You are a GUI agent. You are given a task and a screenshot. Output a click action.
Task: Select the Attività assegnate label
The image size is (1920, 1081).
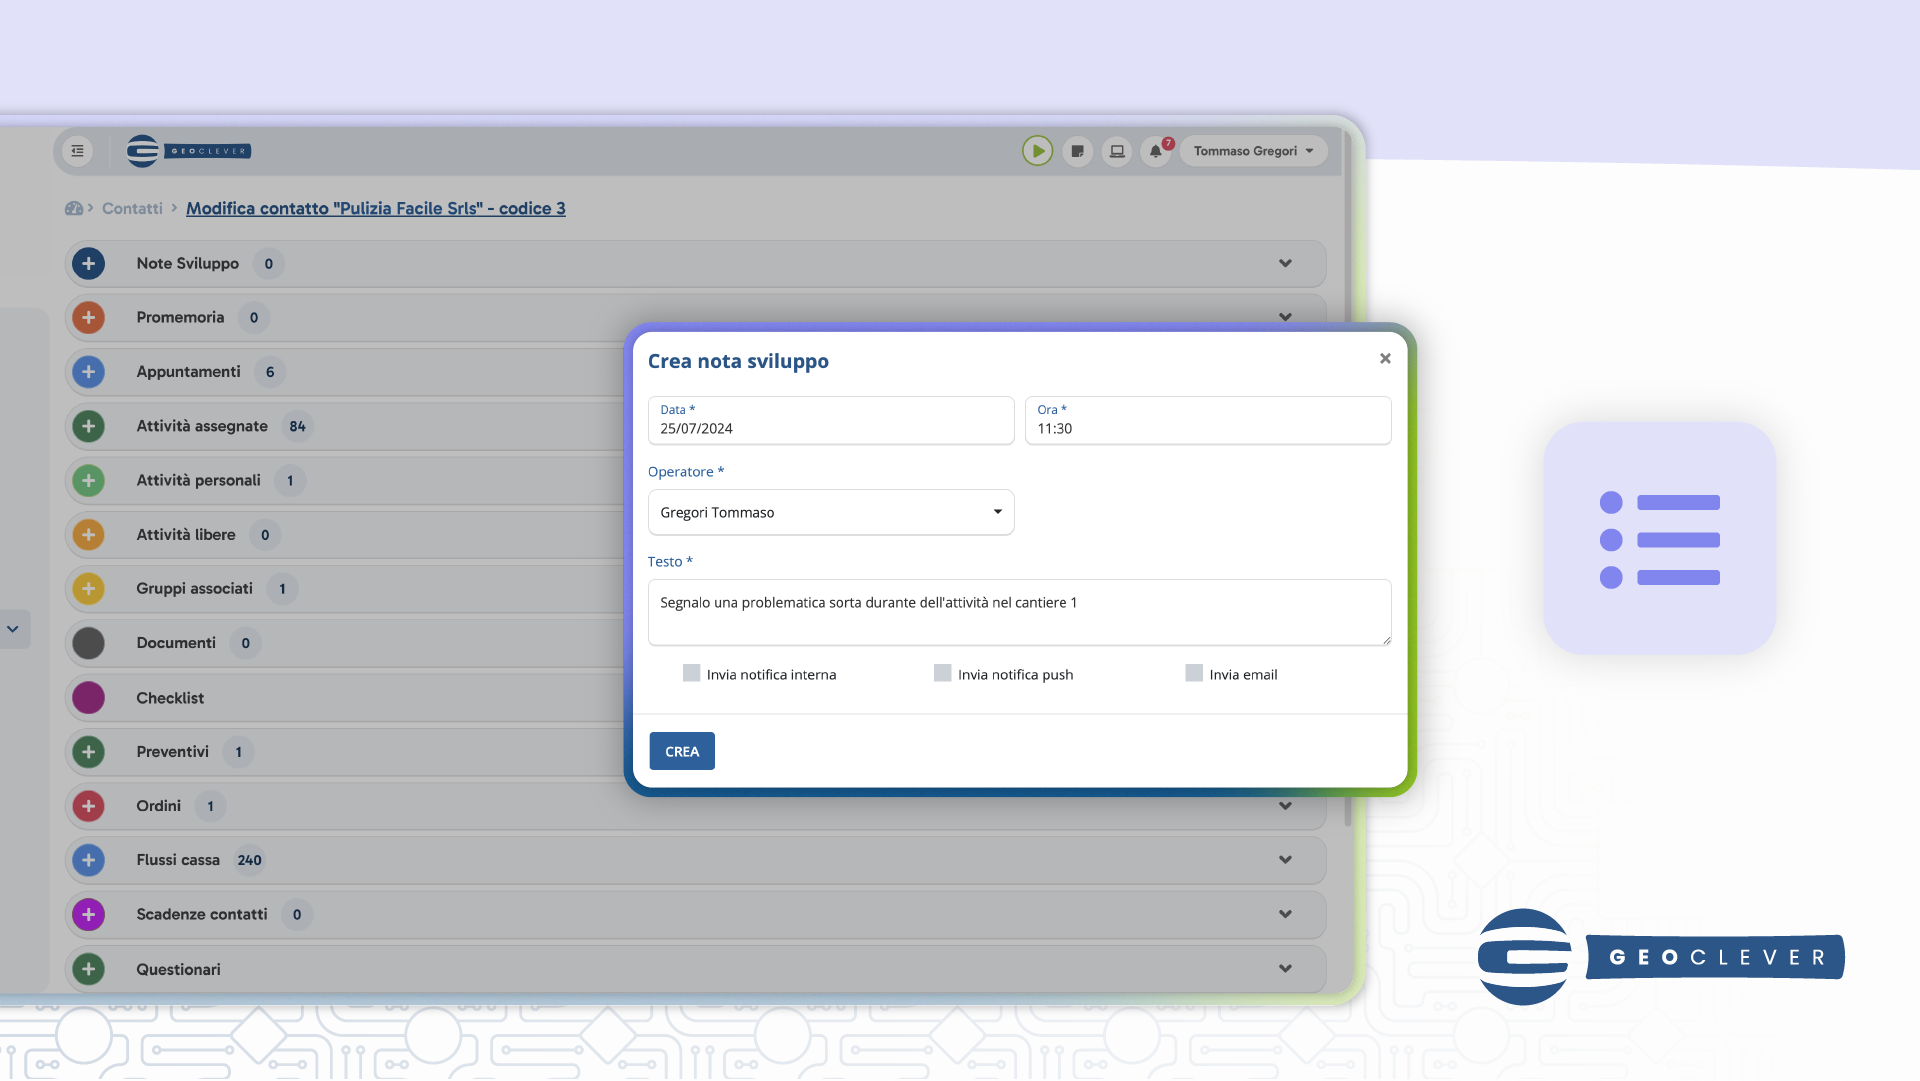[202, 426]
